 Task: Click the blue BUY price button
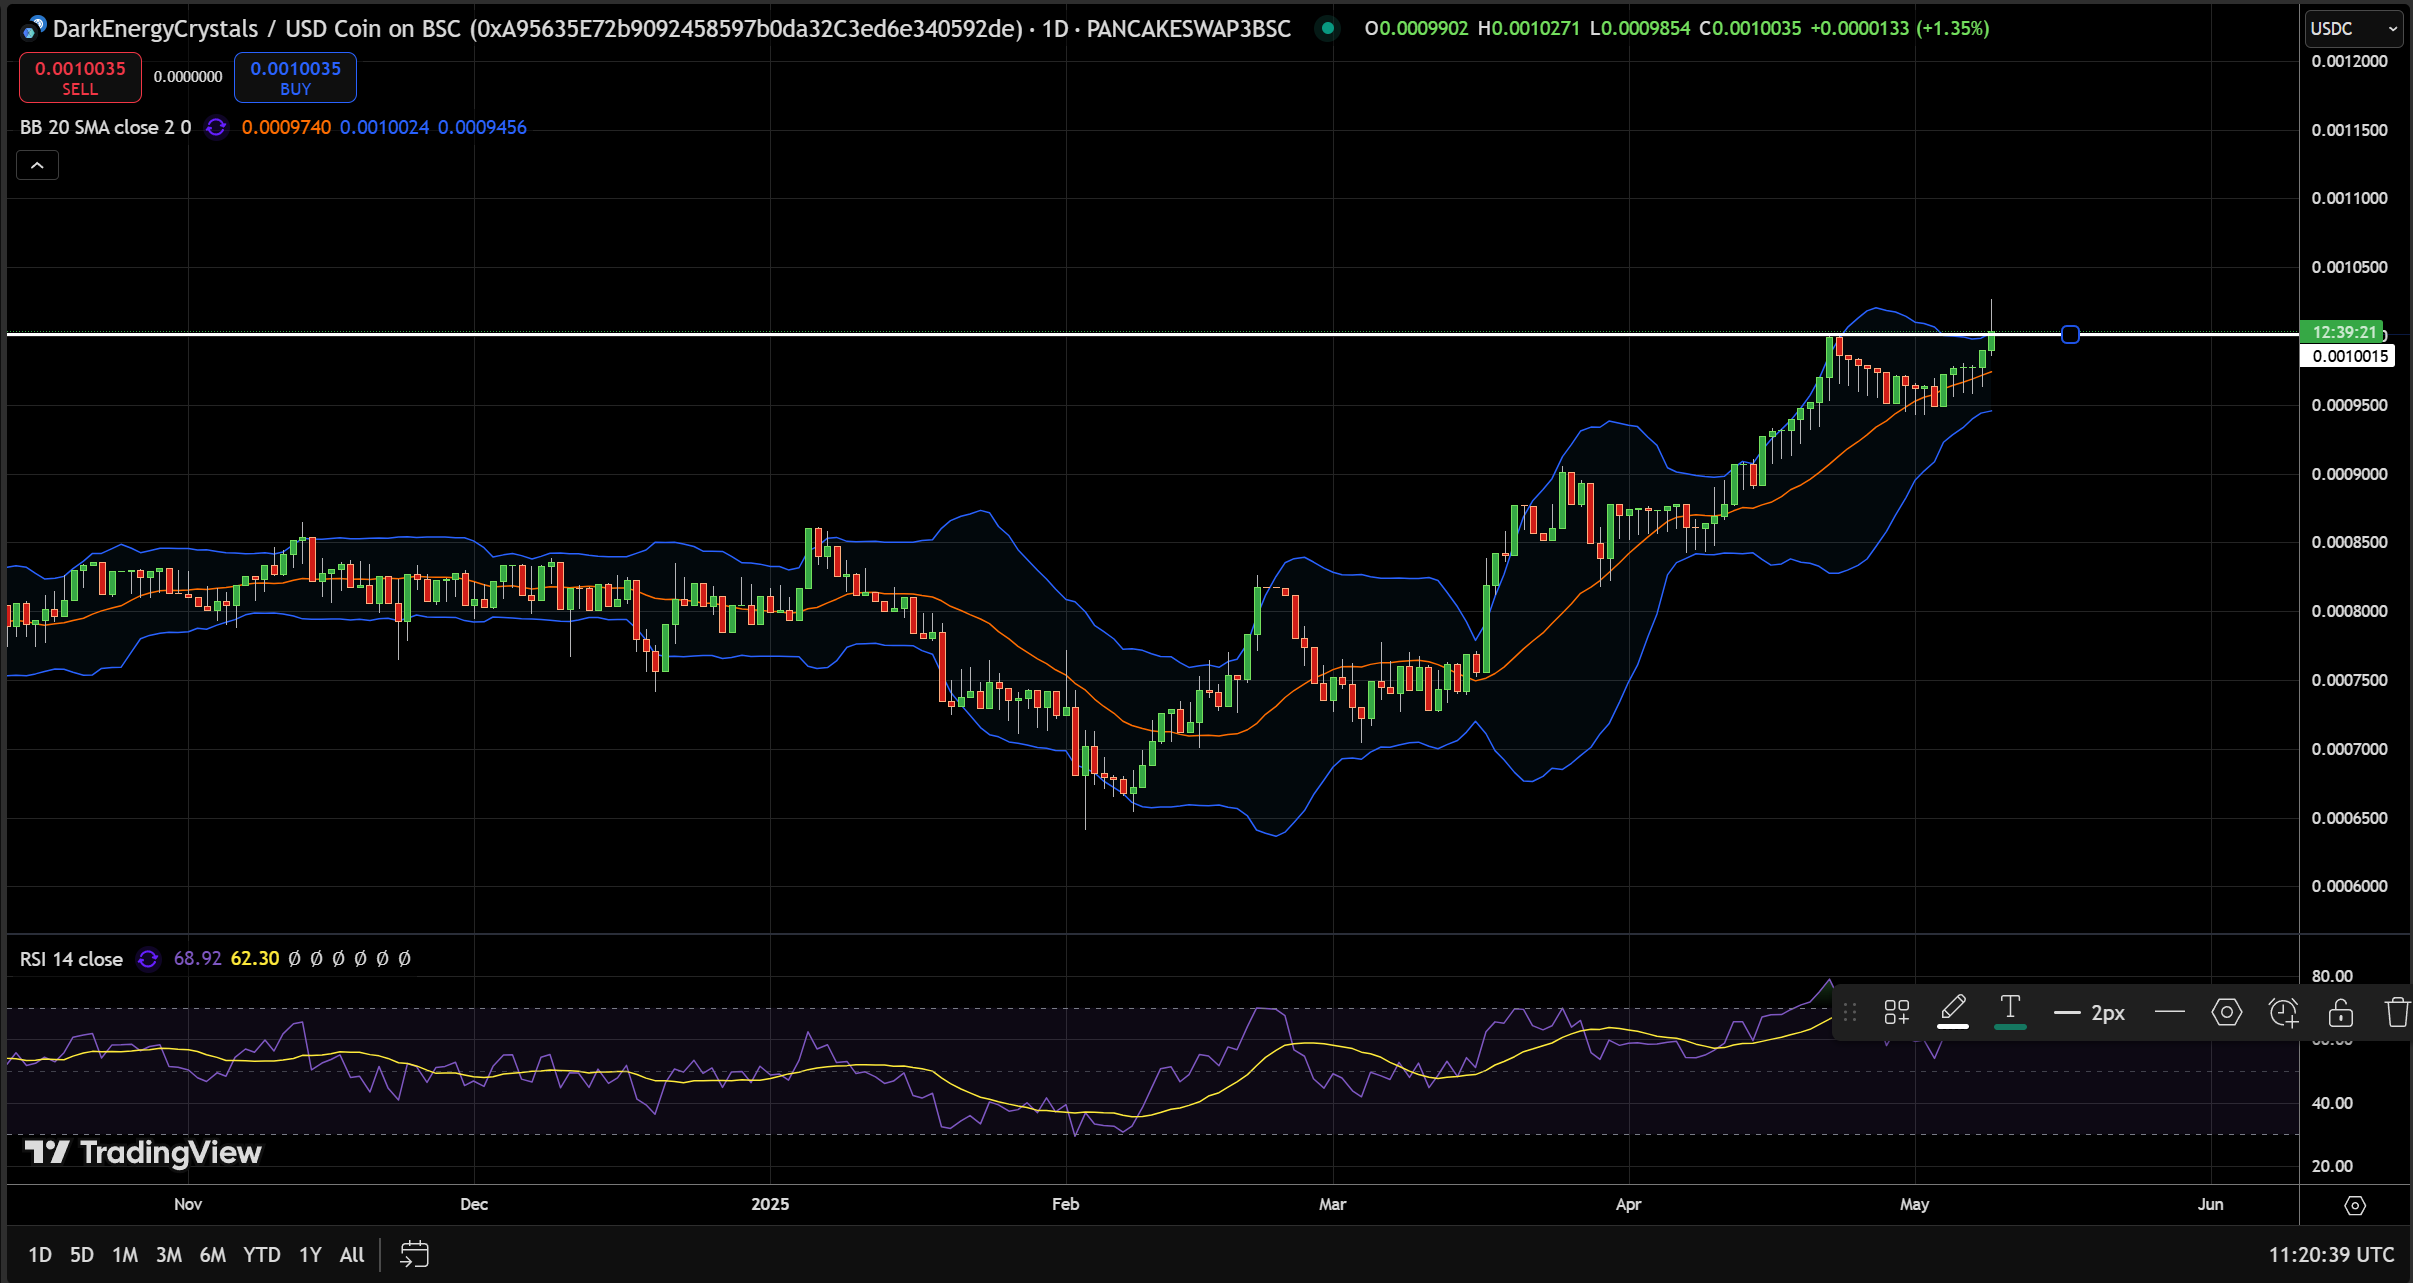pyautogui.click(x=295, y=77)
